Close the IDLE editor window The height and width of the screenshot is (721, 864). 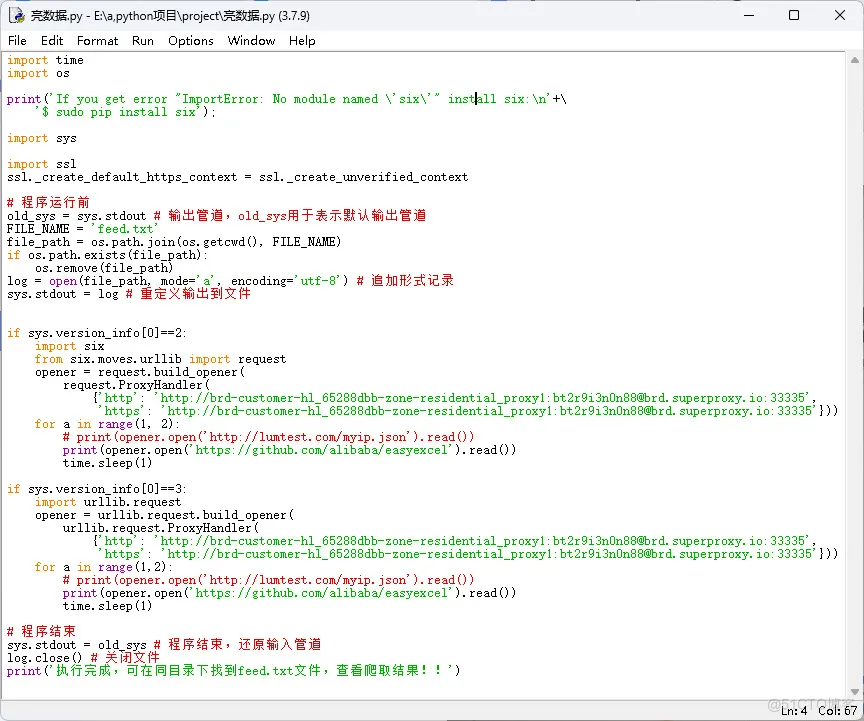coord(840,15)
